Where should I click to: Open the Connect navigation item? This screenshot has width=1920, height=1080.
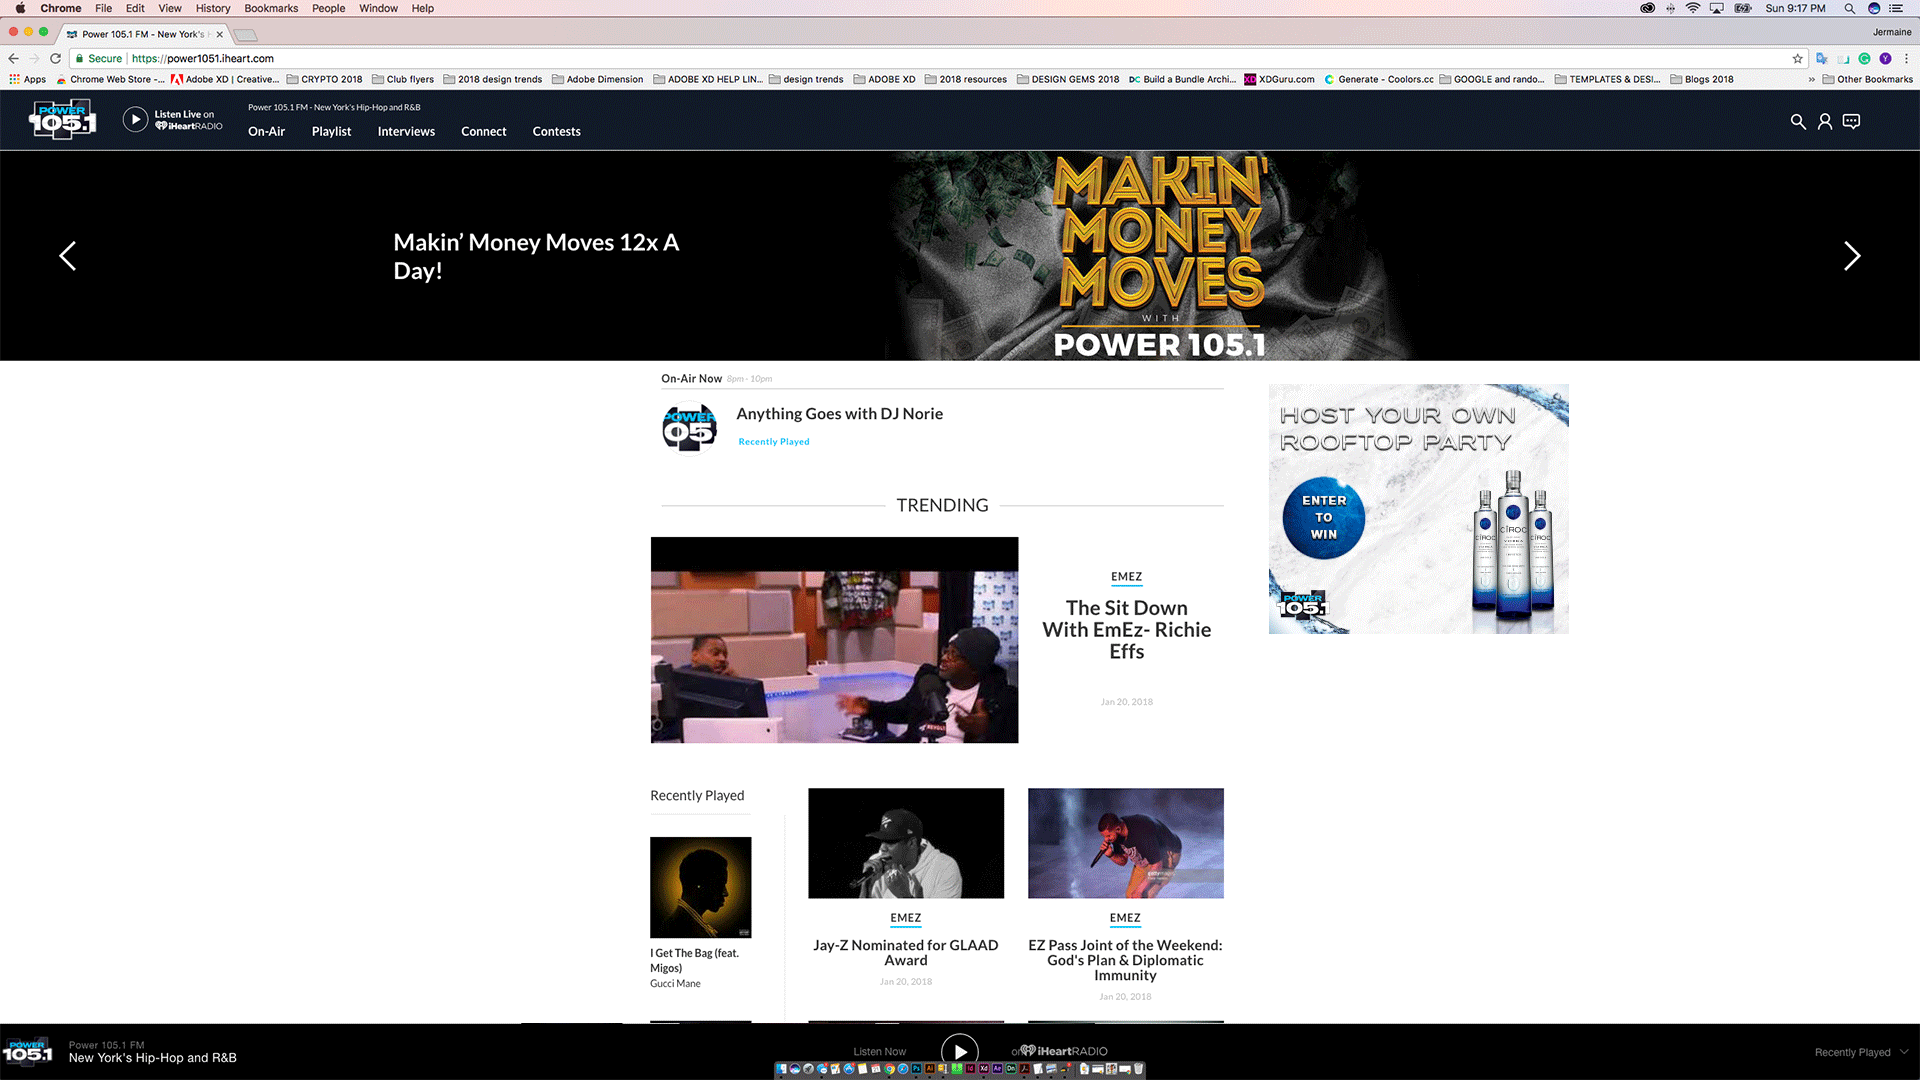(484, 131)
